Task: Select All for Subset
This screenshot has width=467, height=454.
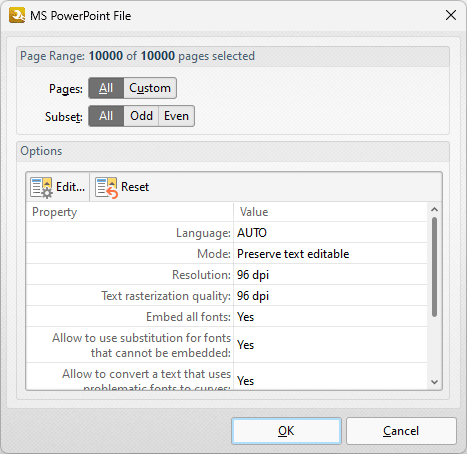Action: point(106,116)
